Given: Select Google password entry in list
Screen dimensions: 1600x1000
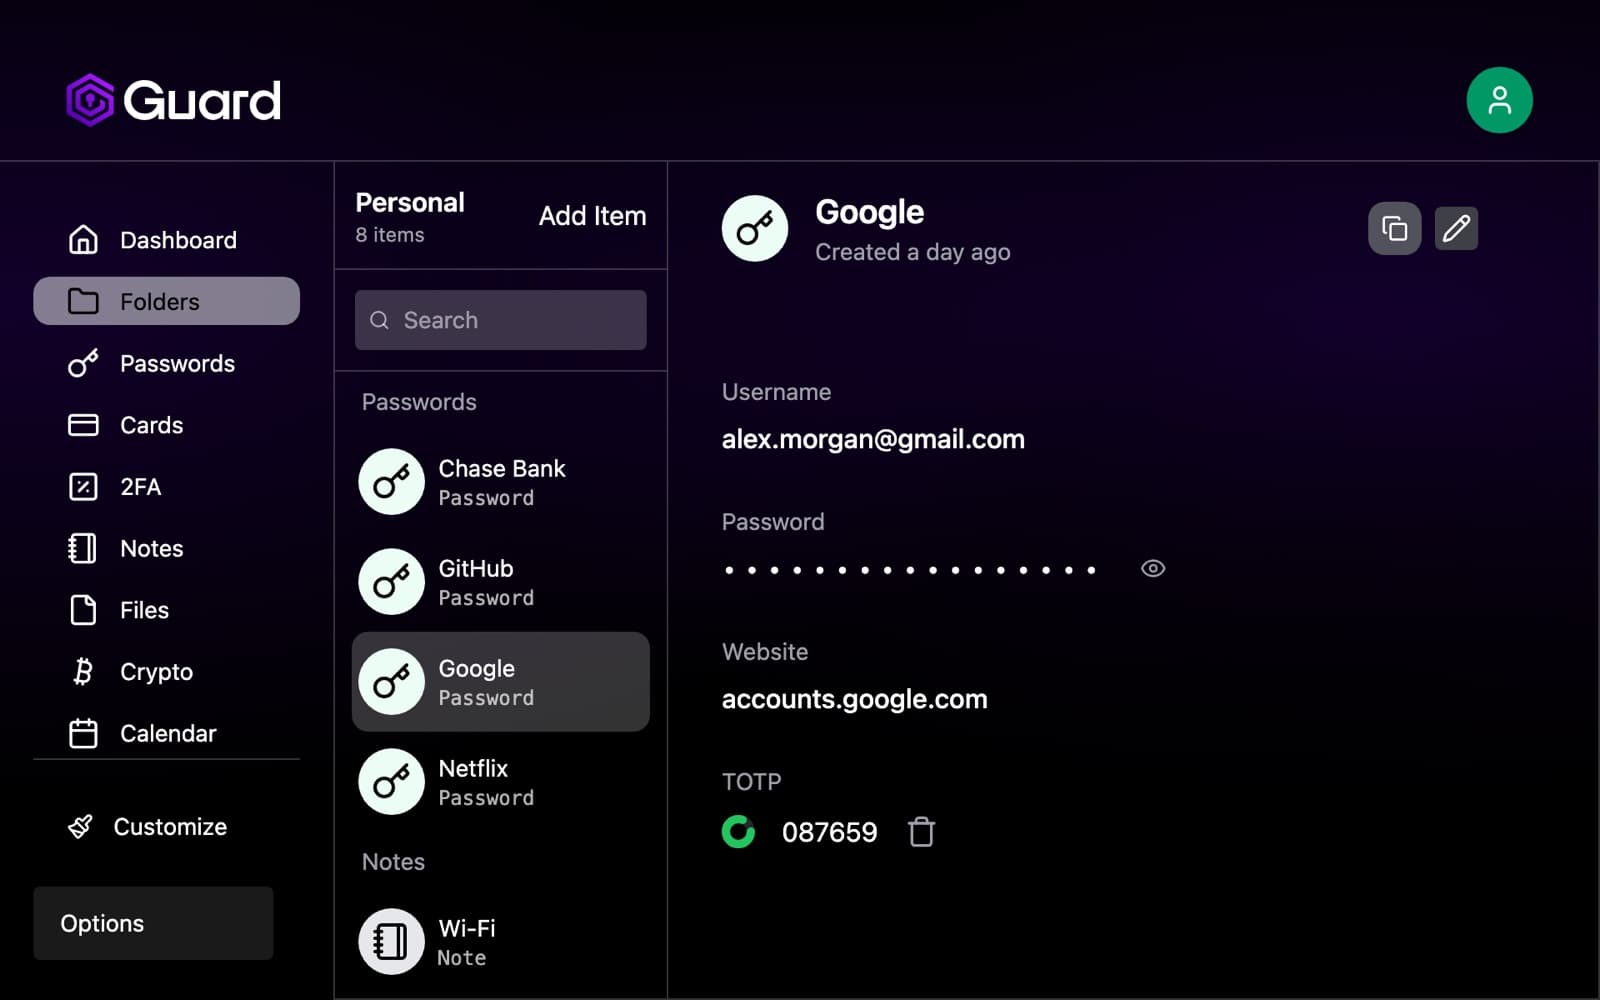Looking at the screenshot, I should click(500, 682).
